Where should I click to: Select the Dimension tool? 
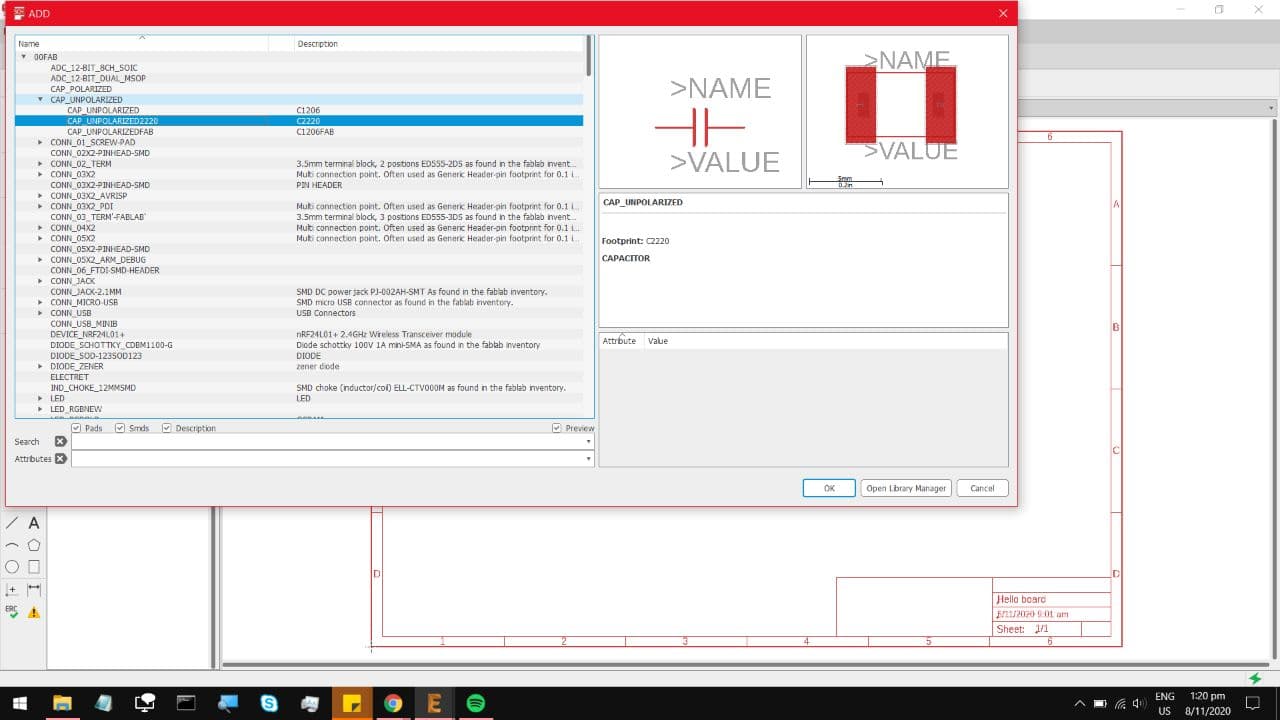click(x=34, y=590)
